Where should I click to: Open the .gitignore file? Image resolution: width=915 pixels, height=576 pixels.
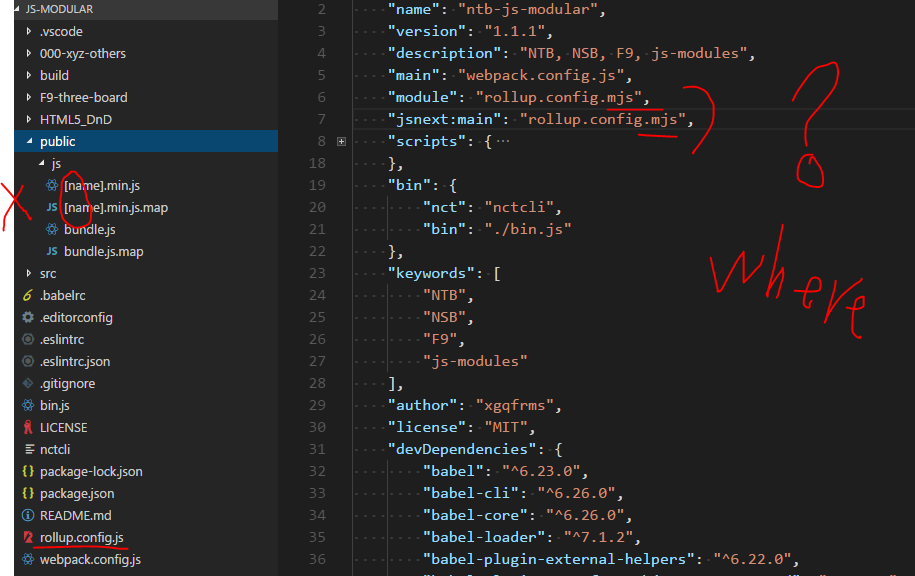pyautogui.click(x=67, y=383)
